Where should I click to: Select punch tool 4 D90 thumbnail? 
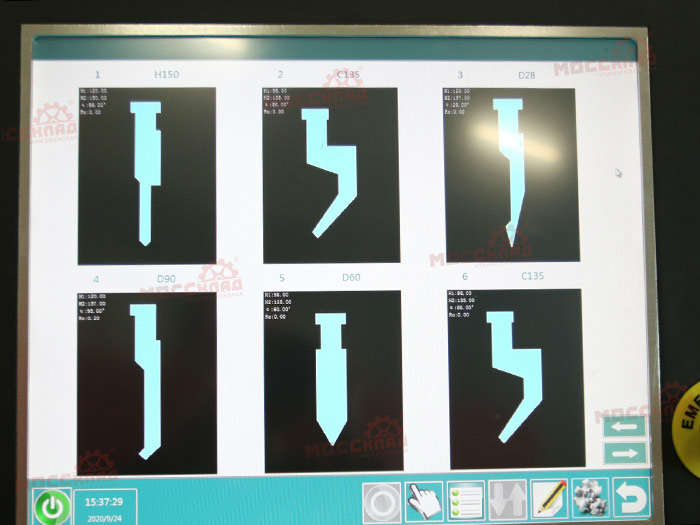coord(147,383)
